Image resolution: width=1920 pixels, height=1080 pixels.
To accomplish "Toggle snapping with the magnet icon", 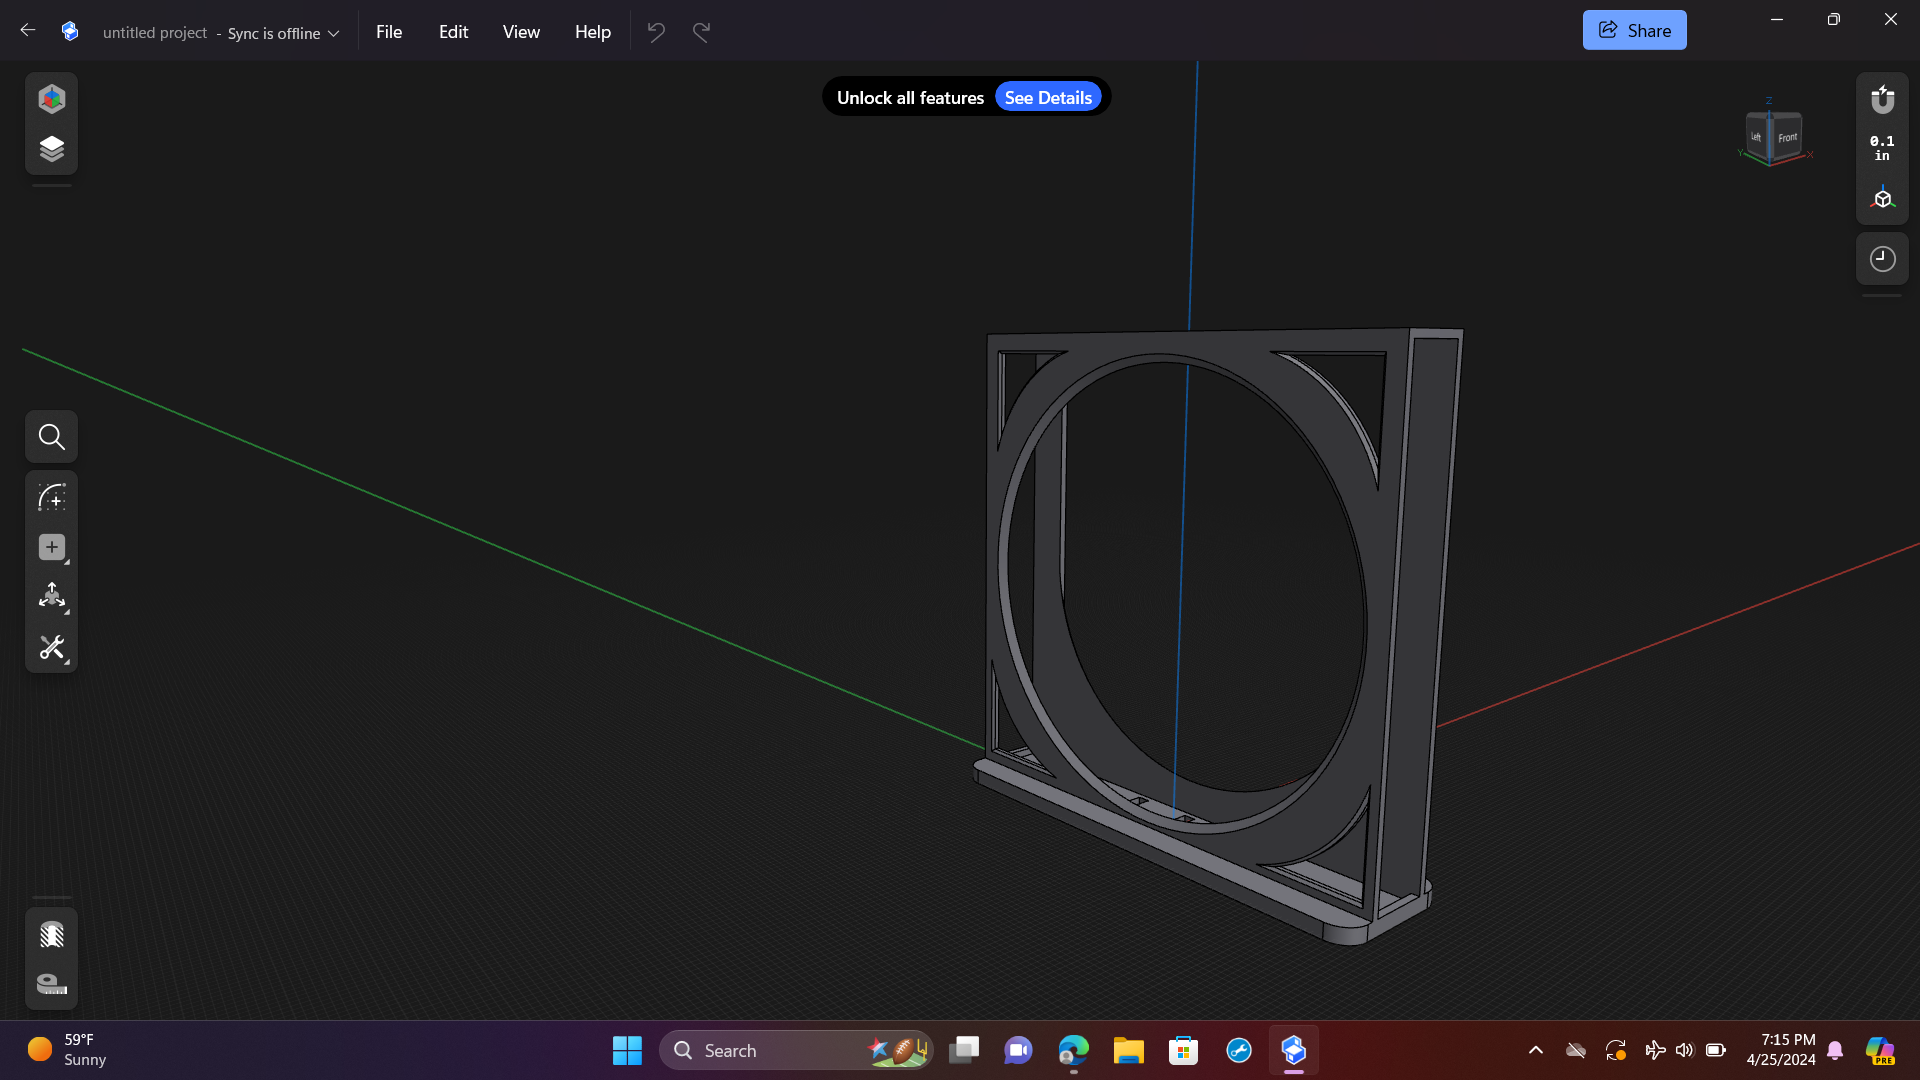I will 1883,99.
